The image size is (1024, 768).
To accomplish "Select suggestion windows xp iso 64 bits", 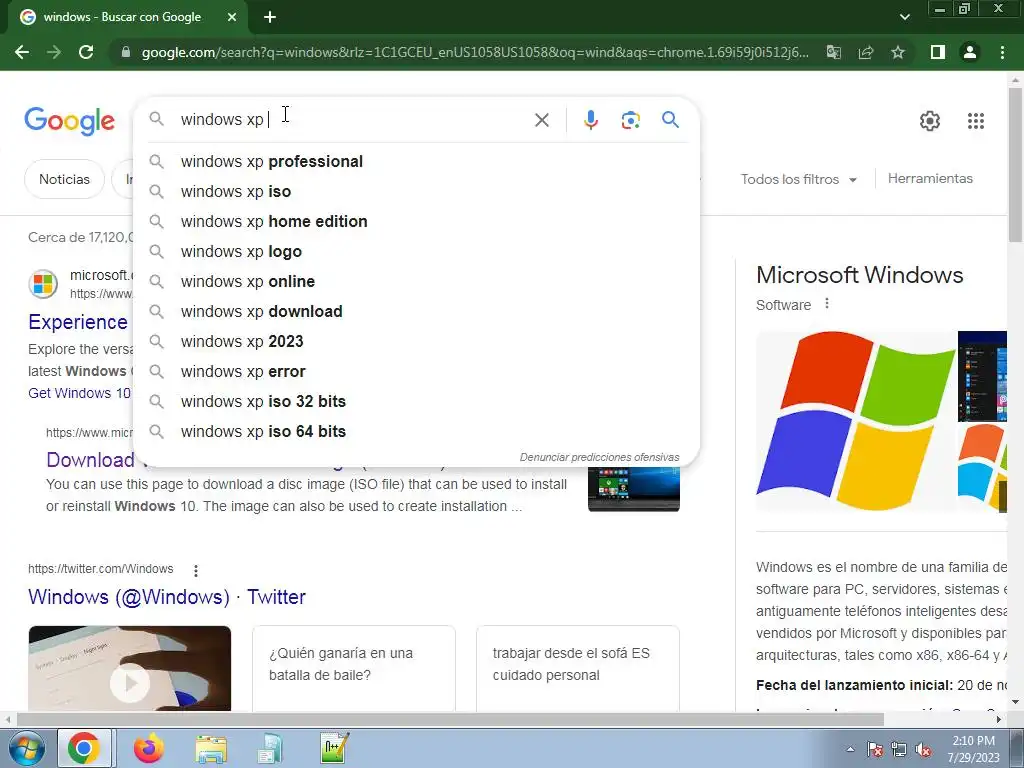I will coord(416,432).
